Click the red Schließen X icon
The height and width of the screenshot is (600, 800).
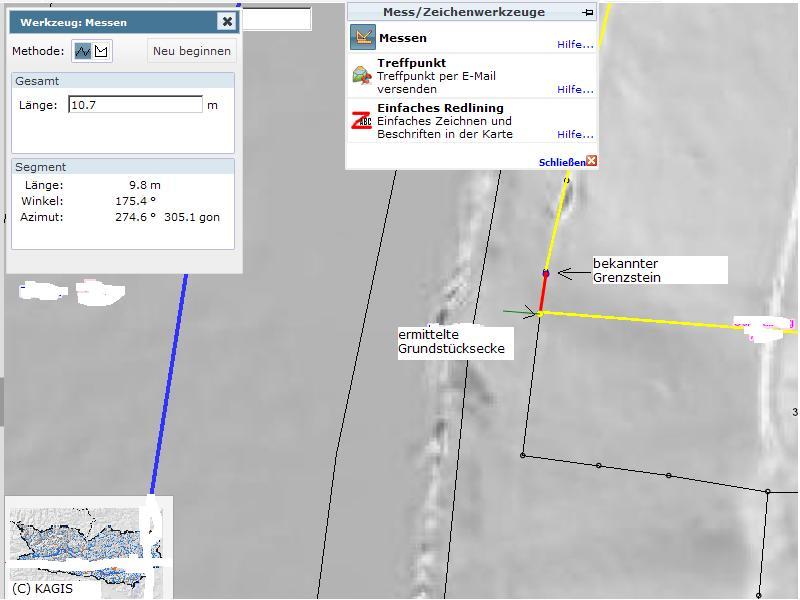(x=592, y=161)
